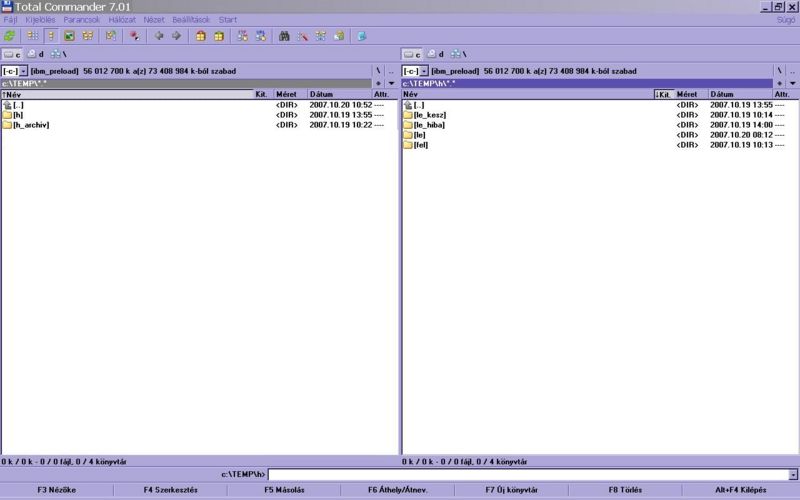Expand command line history dropdown
Image resolution: width=800 pixels, height=500 pixels.
coord(793,474)
